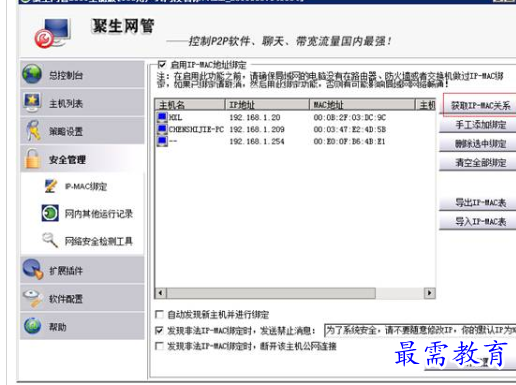The height and width of the screenshot is (385, 516).
Task: Click 删除选中绑定 button
Action: pos(478,144)
